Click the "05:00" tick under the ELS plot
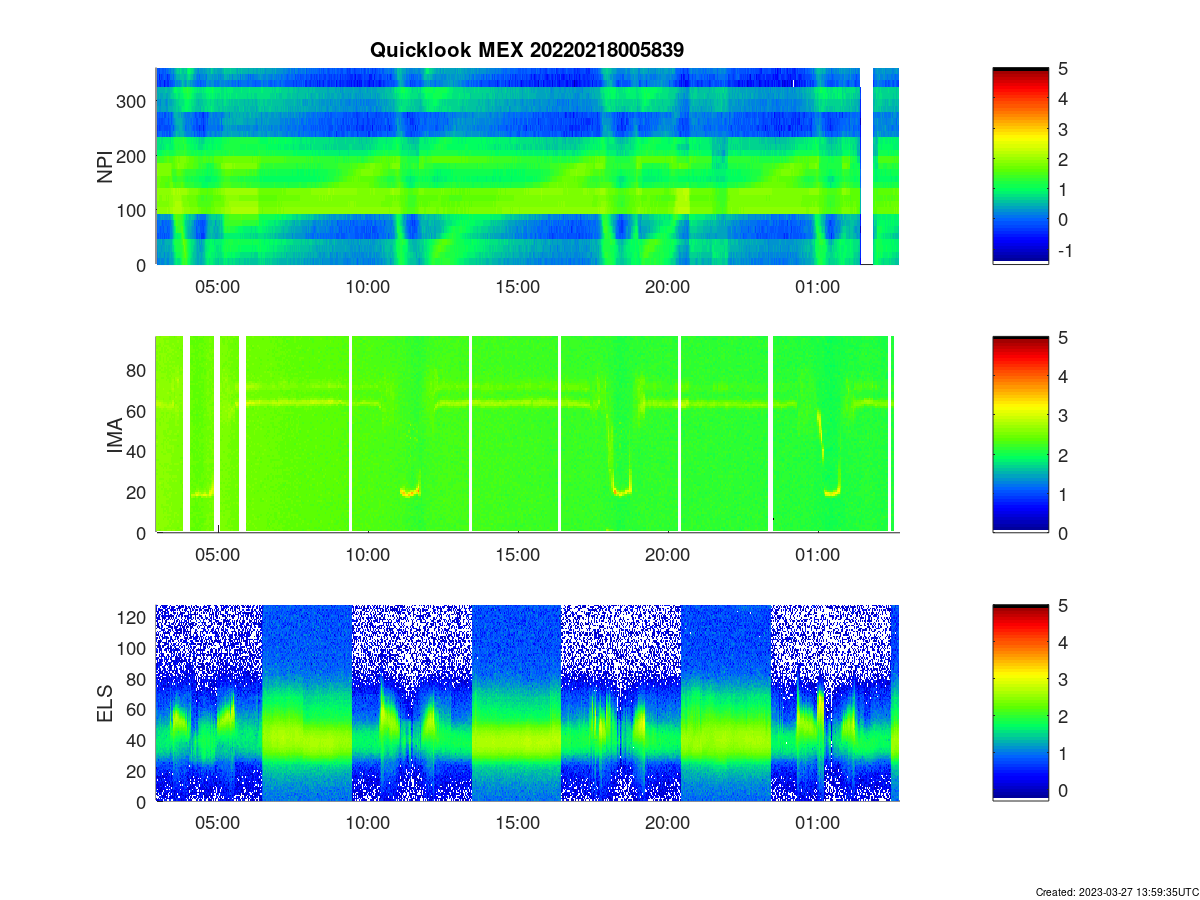The image size is (1200, 900). coord(218,823)
